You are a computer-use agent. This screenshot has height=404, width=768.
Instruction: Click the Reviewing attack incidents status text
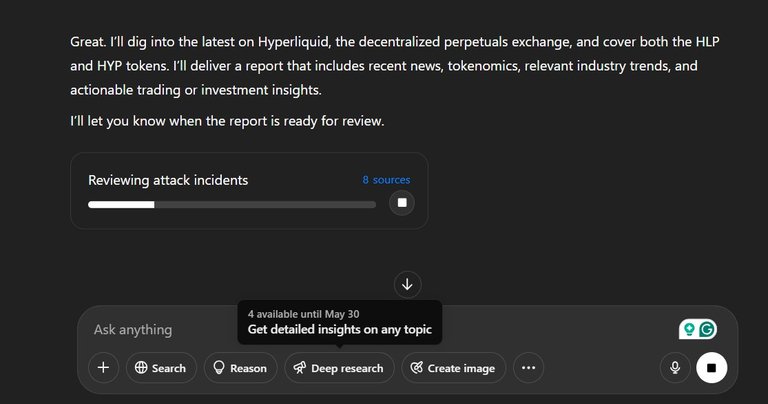point(168,180)
